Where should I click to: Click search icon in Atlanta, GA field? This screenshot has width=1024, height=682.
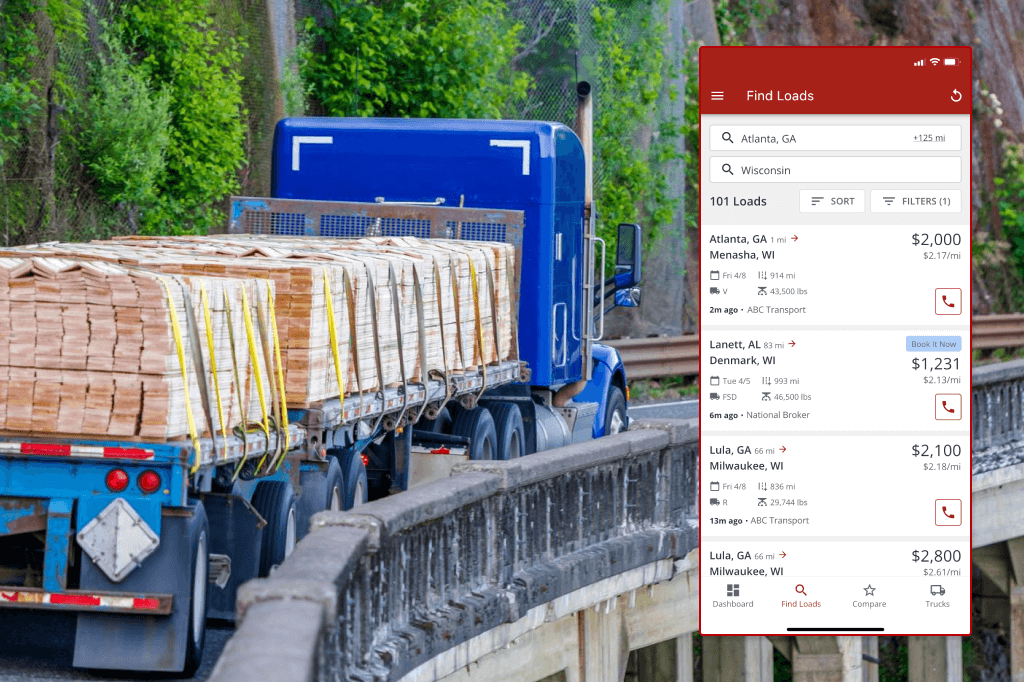[x=727, y=138]
